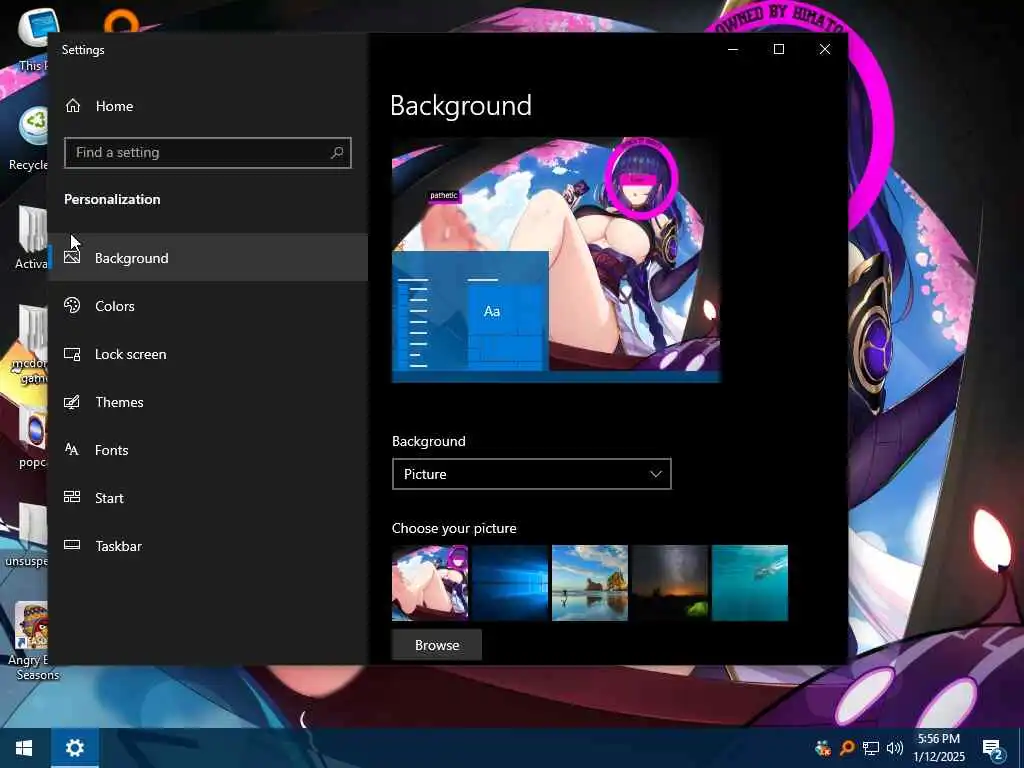Viewport: 1024px width, 768px height.
Task: Click the orange magnifier tray icon
Action: point(847,748)
